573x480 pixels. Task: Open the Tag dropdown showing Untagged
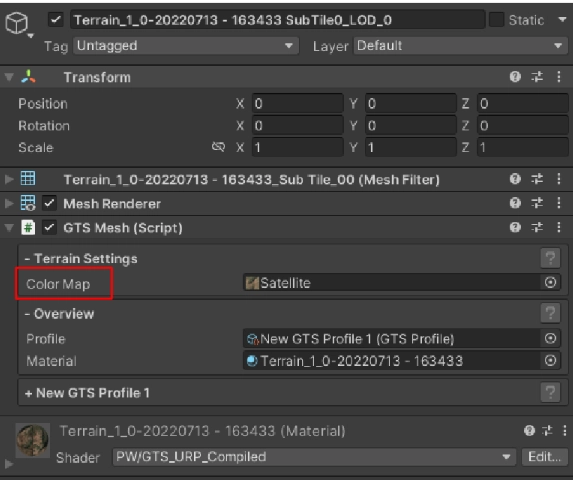pos(186,46)
